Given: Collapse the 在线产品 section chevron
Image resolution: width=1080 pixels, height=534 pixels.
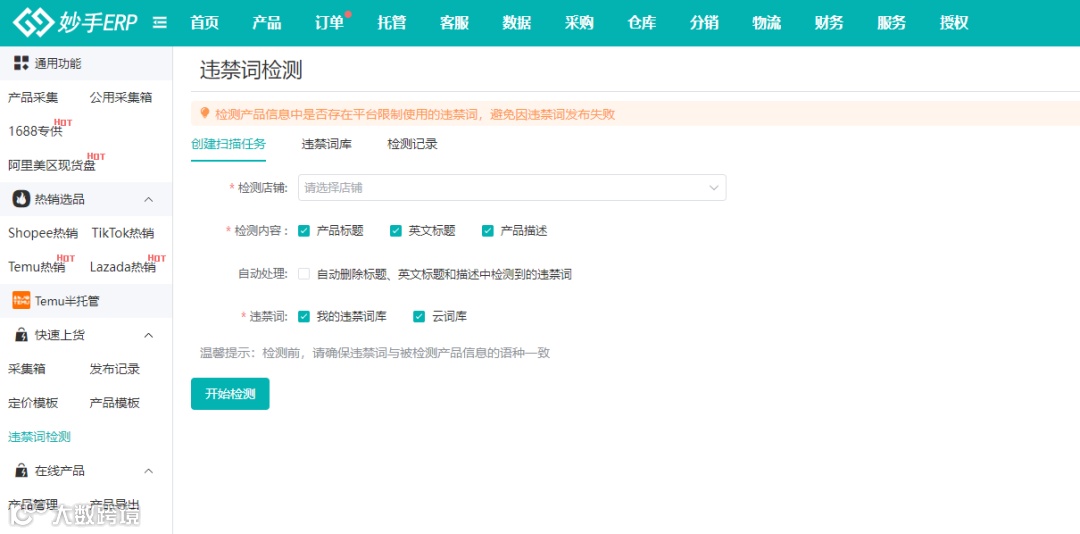Looking at the screenshot, I should pos(148,471).
